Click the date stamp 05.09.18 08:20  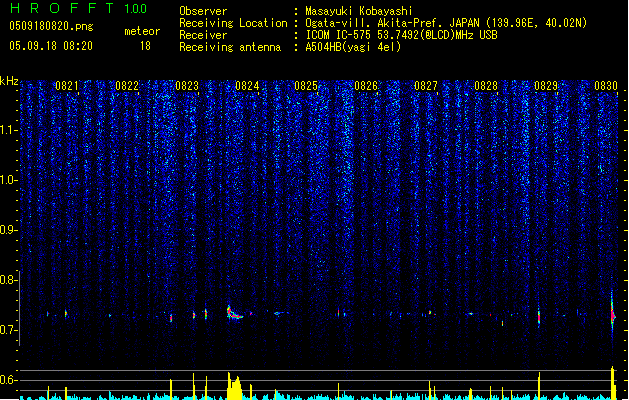[x=51, y=46]
